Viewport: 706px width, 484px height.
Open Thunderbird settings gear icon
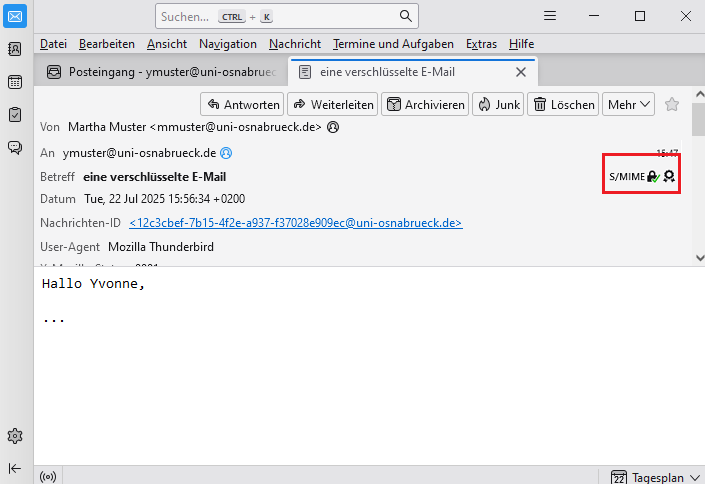coord(15,436)
